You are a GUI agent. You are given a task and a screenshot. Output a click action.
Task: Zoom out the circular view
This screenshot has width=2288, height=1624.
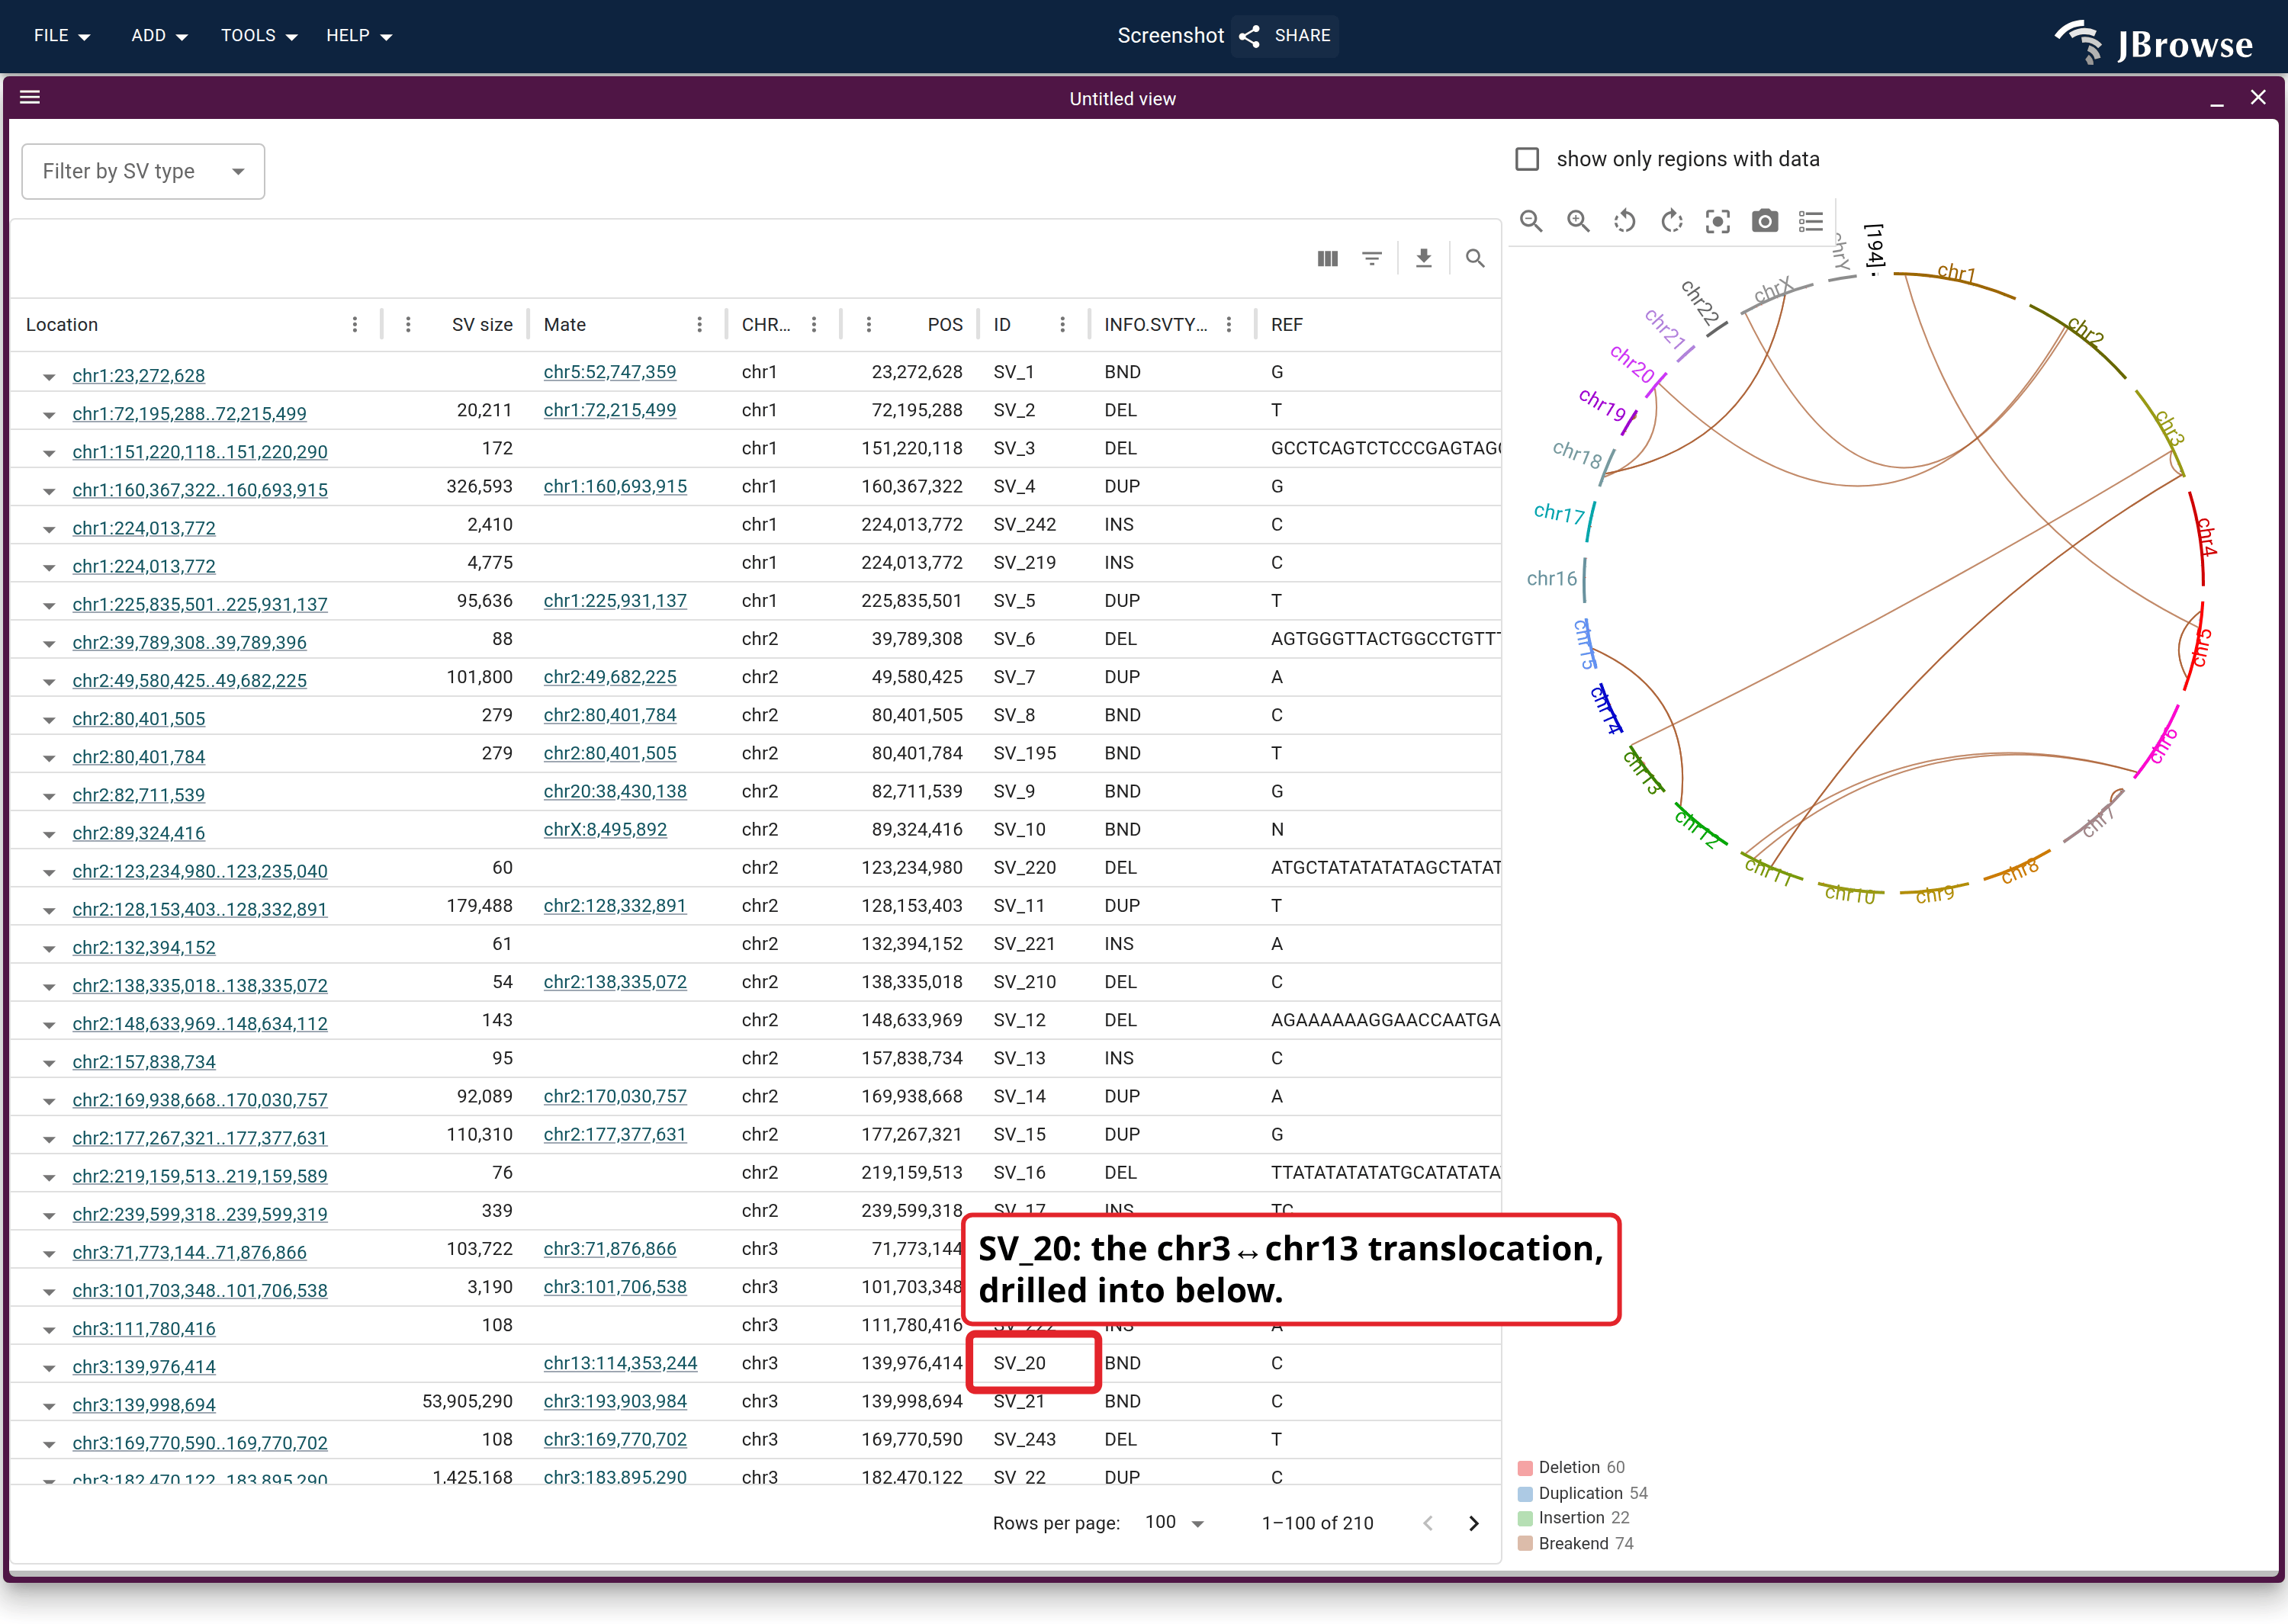pos(1531,221)
